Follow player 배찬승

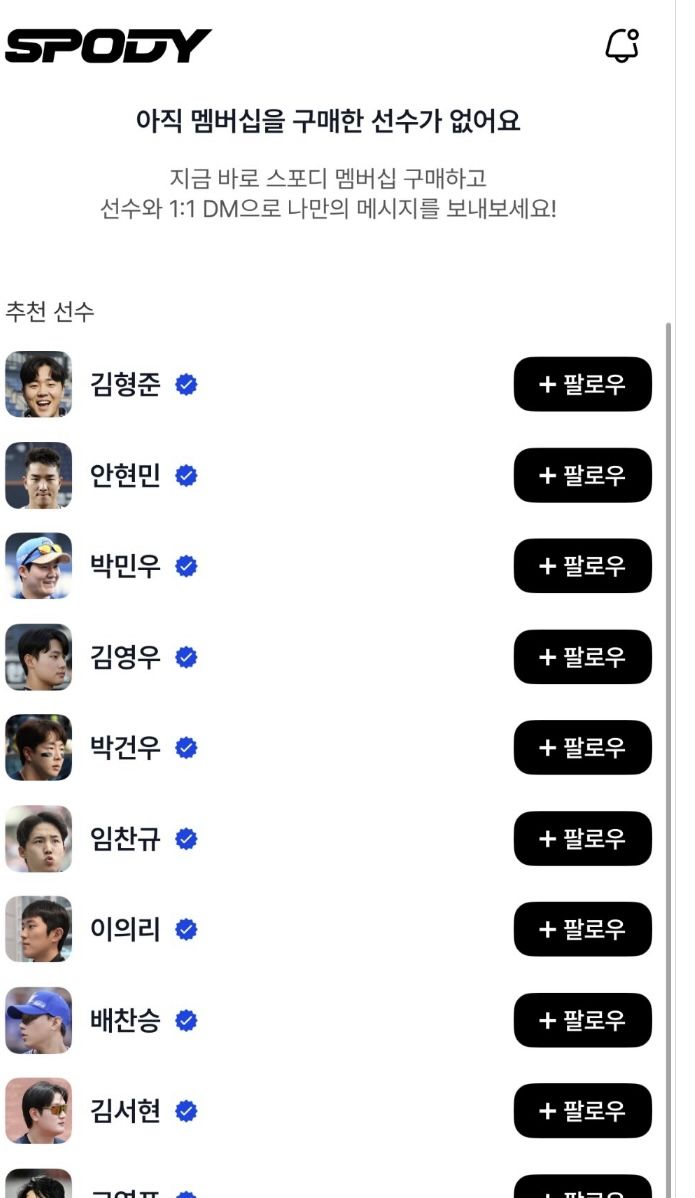582,1020
